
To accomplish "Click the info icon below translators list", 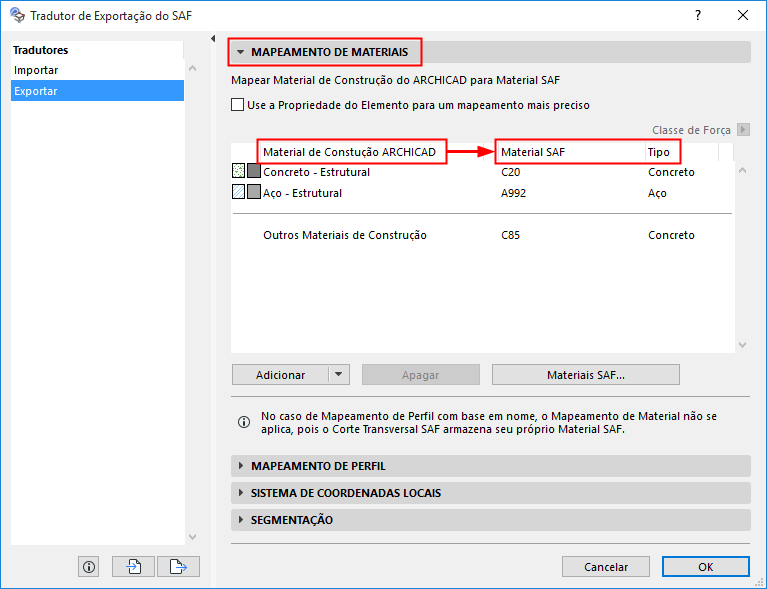I will click(x=89, y=566).
